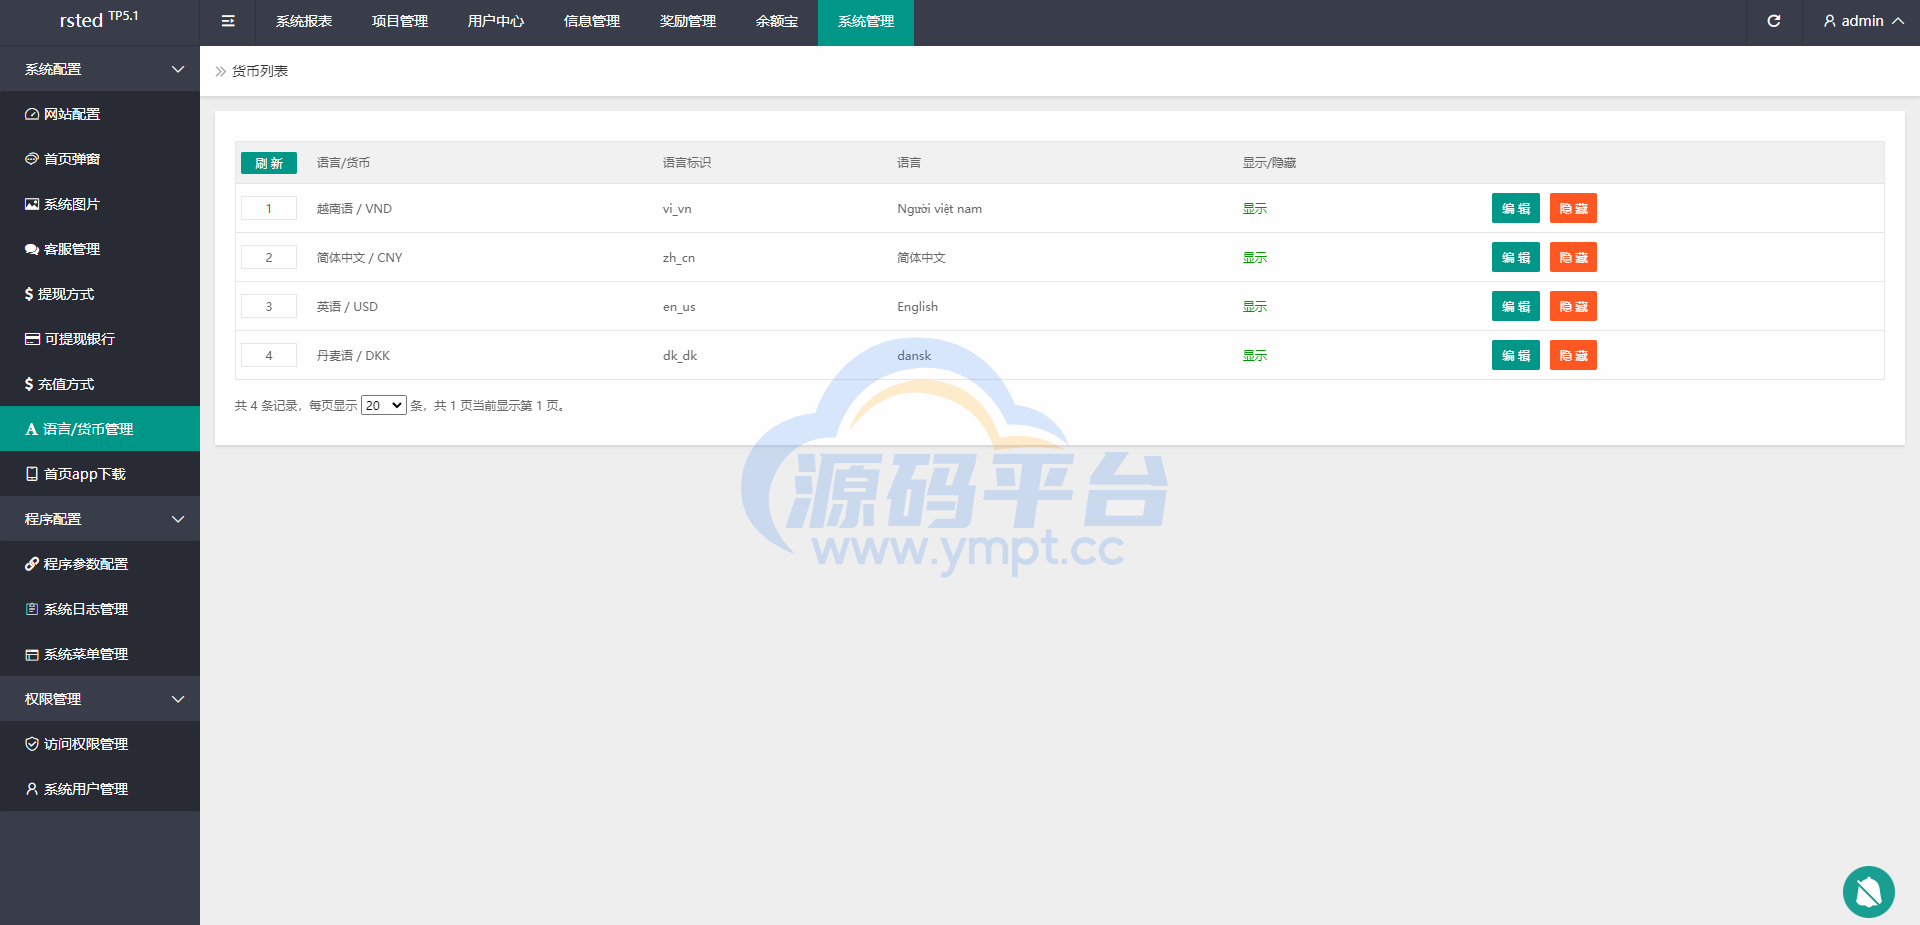Image resolution: width=1920 pixels, height=925 pixels.
Task: Click the breadcrumb double-arrow icon
Action: (x=221, y=71)
